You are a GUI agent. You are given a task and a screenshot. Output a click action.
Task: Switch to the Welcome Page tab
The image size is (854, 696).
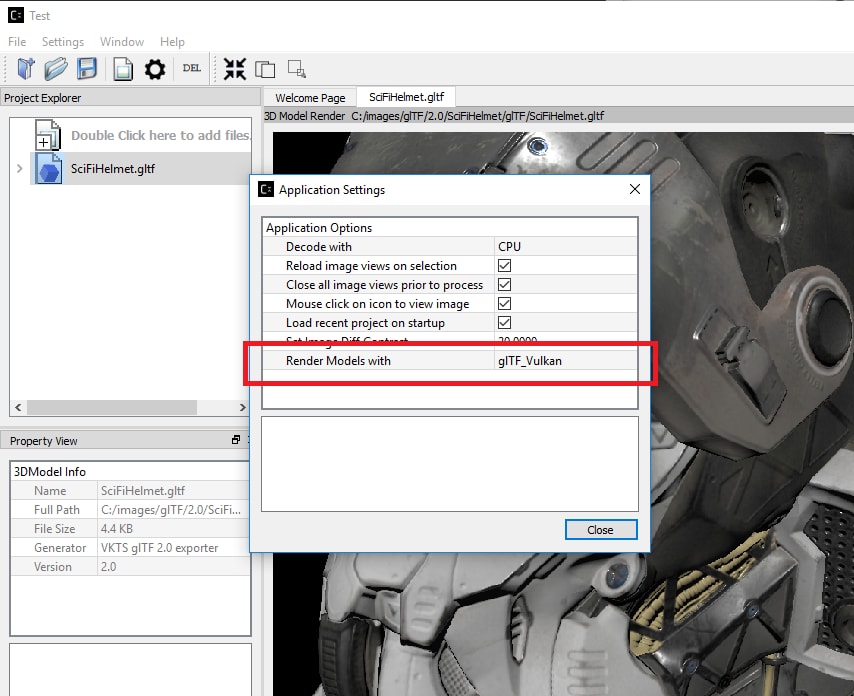tap(310, 99)
